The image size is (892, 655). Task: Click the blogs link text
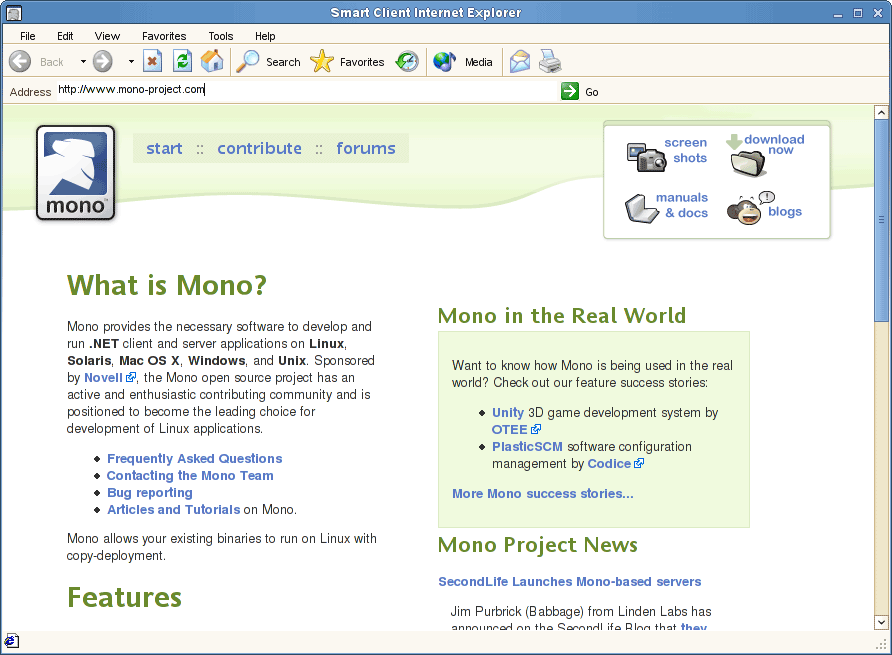(785, 212)
